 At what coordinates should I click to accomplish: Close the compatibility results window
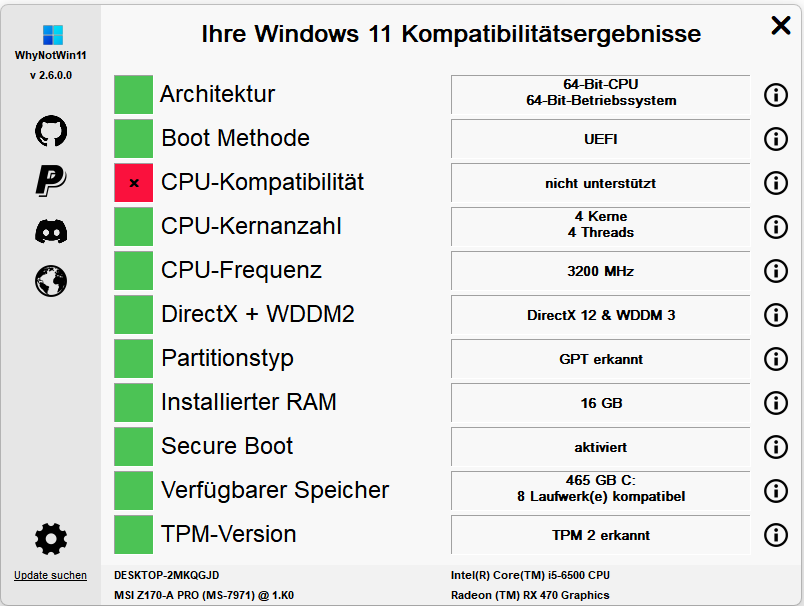[781, 25]
